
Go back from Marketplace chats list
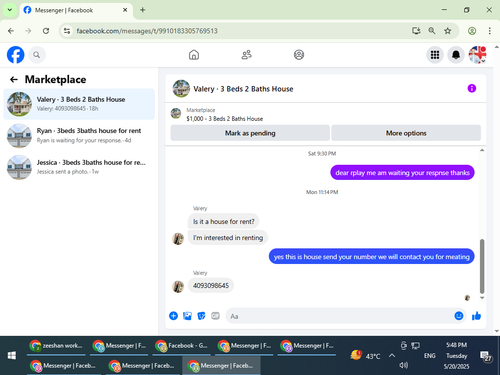[x=14, y=79]
